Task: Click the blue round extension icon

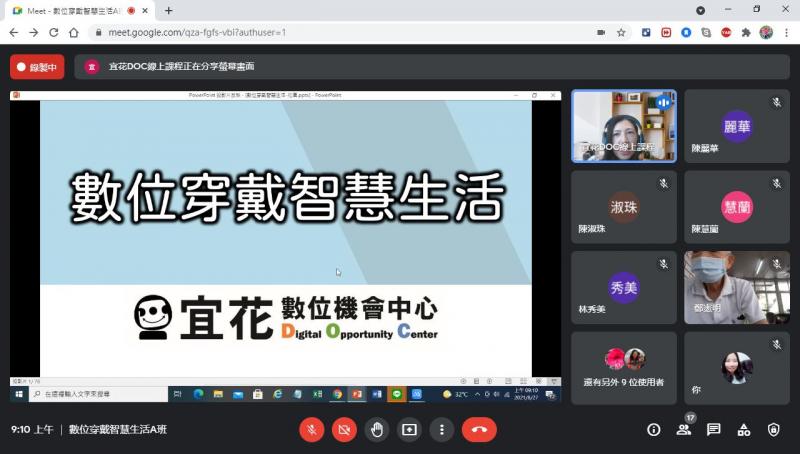Action: (686, 33)
